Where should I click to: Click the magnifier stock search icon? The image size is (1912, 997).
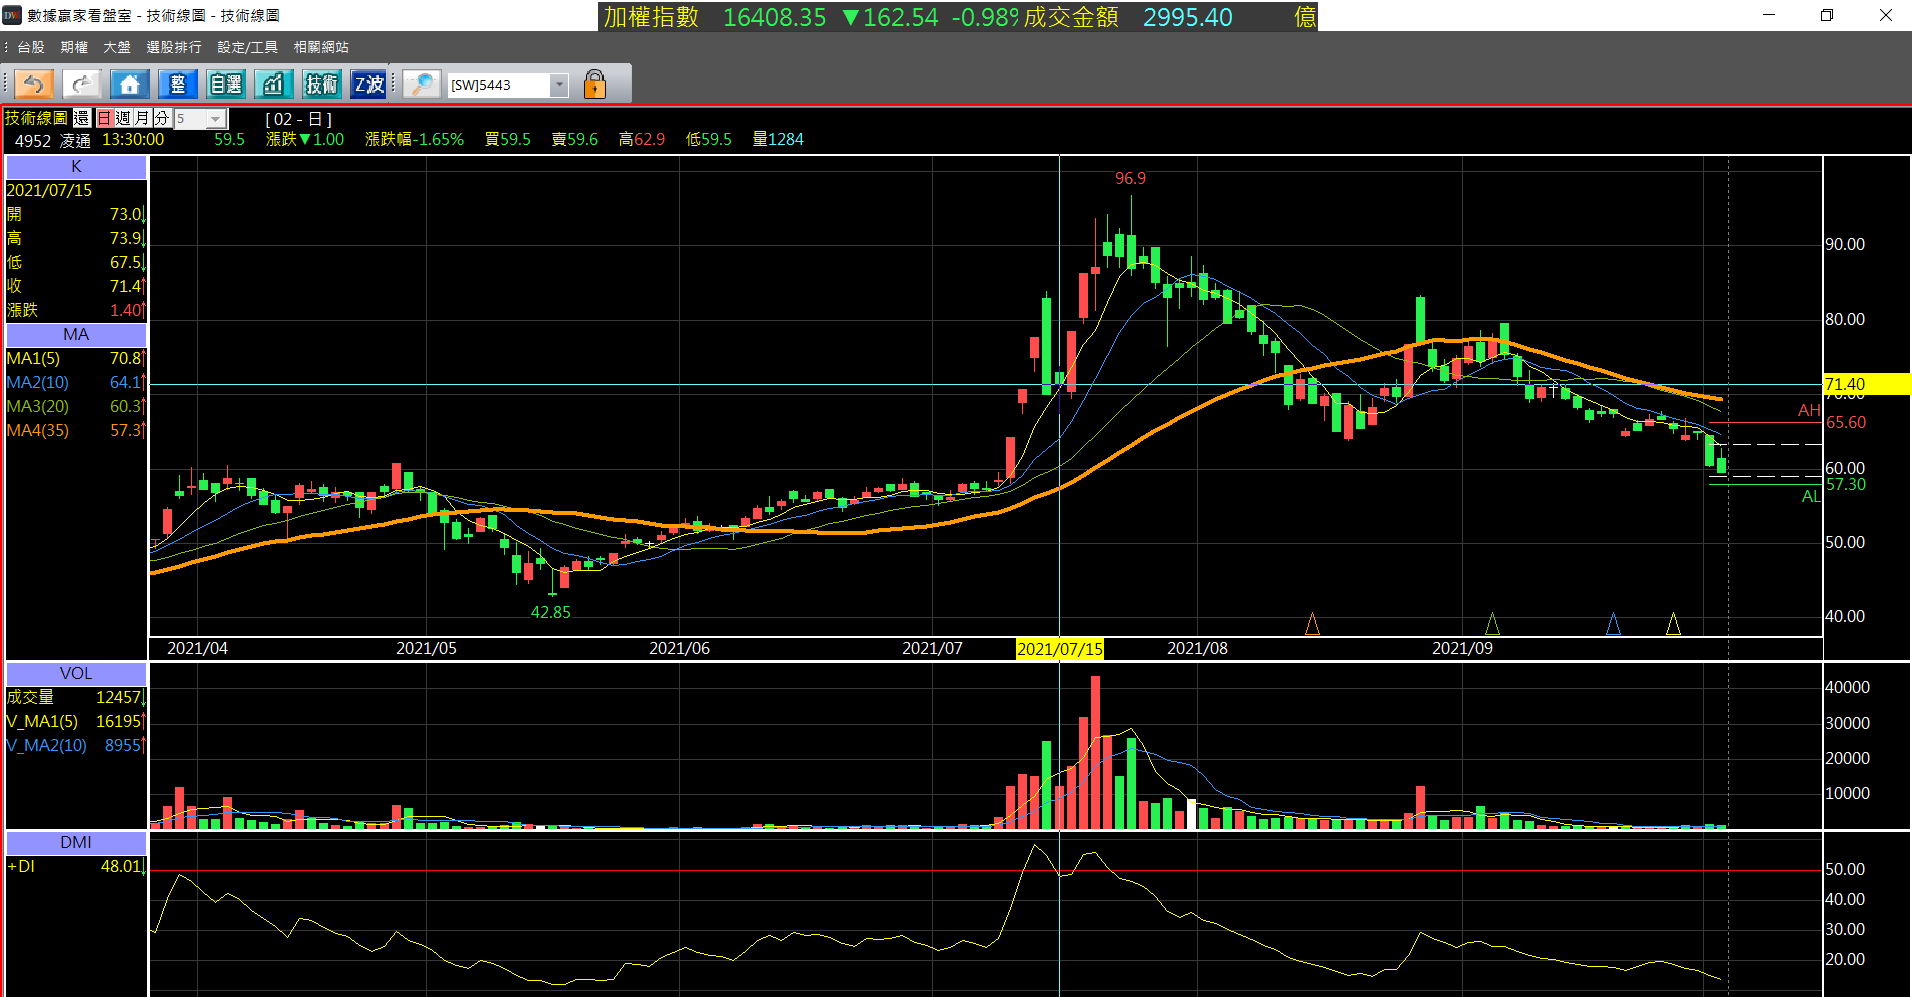[422, 84]
